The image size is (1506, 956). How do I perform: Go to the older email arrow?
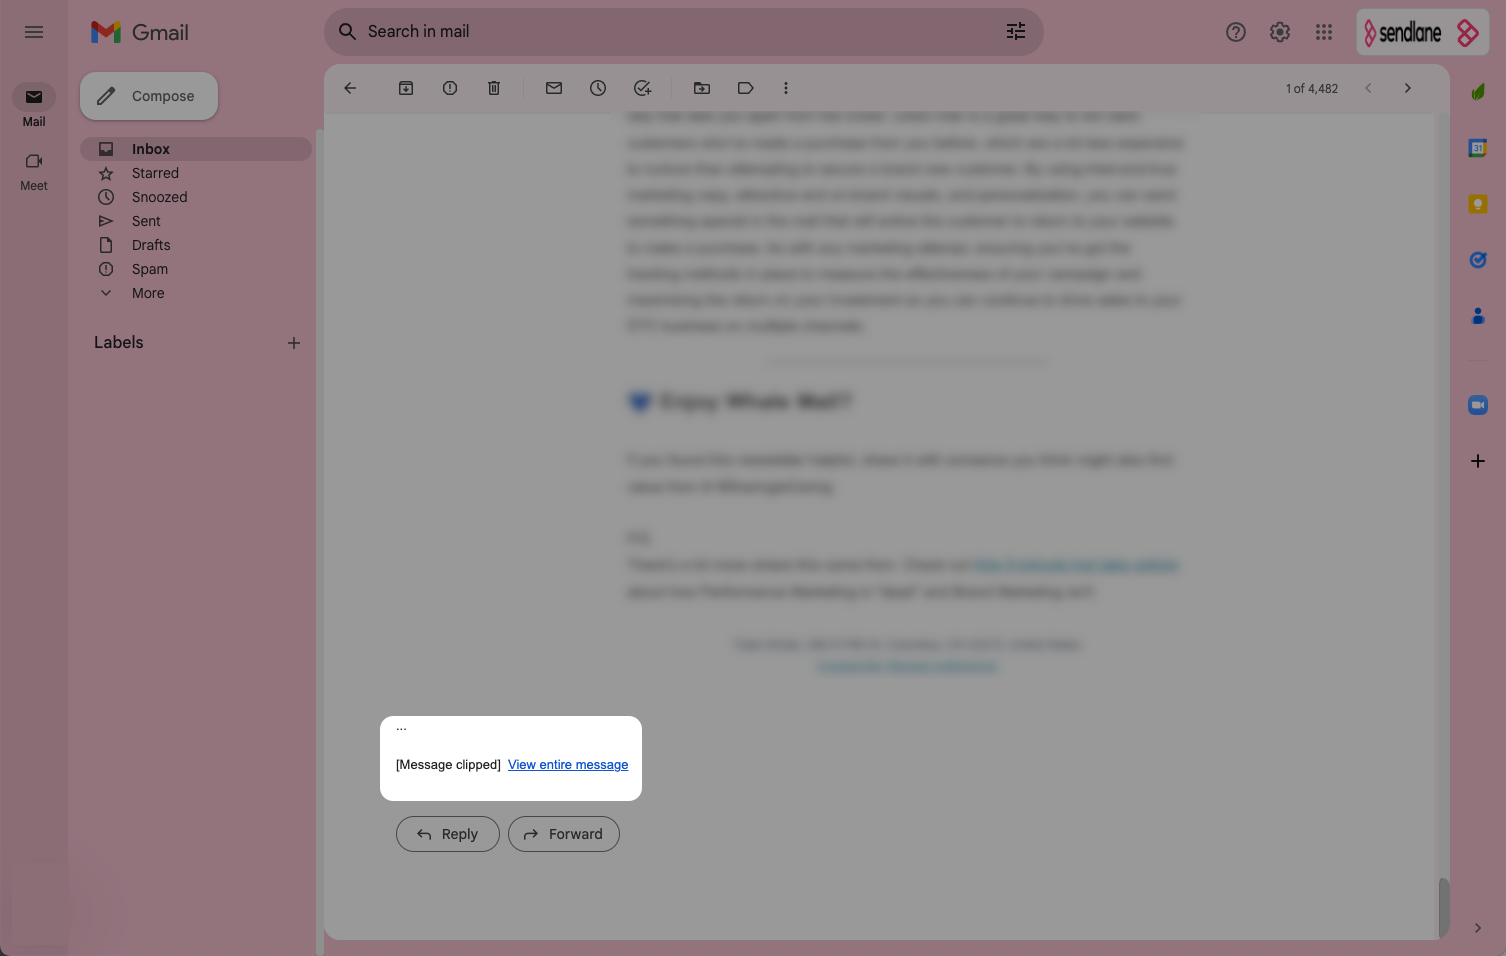tap(1408, 88)
